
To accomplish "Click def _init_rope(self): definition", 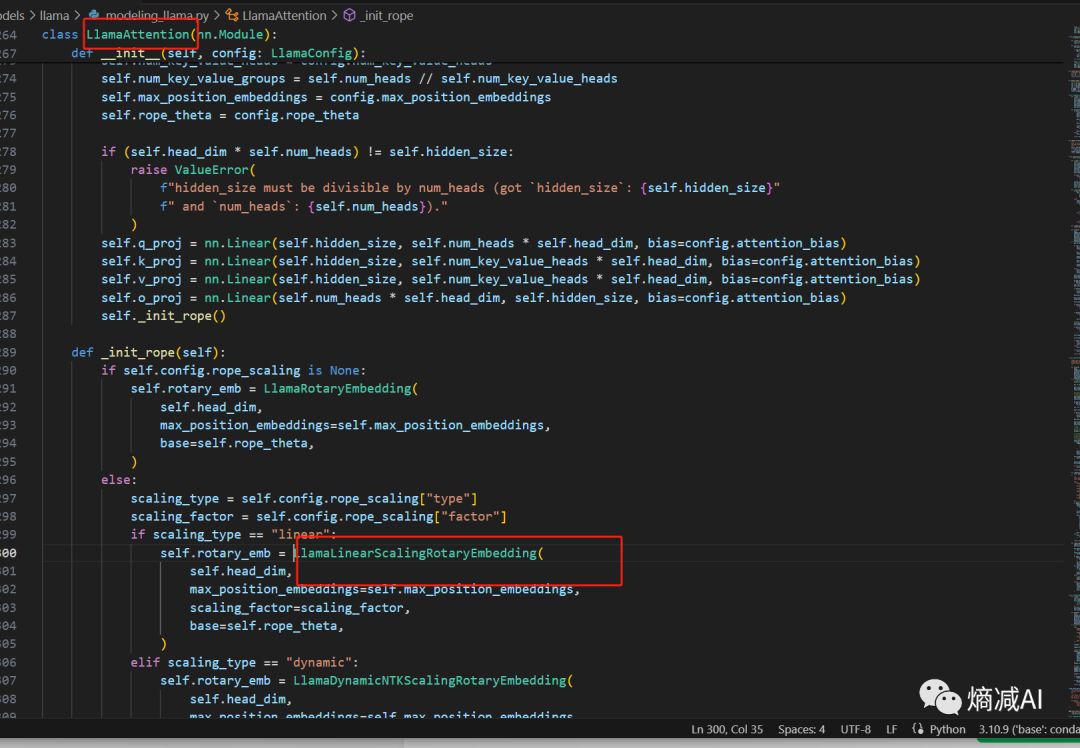I will (148, 352).
